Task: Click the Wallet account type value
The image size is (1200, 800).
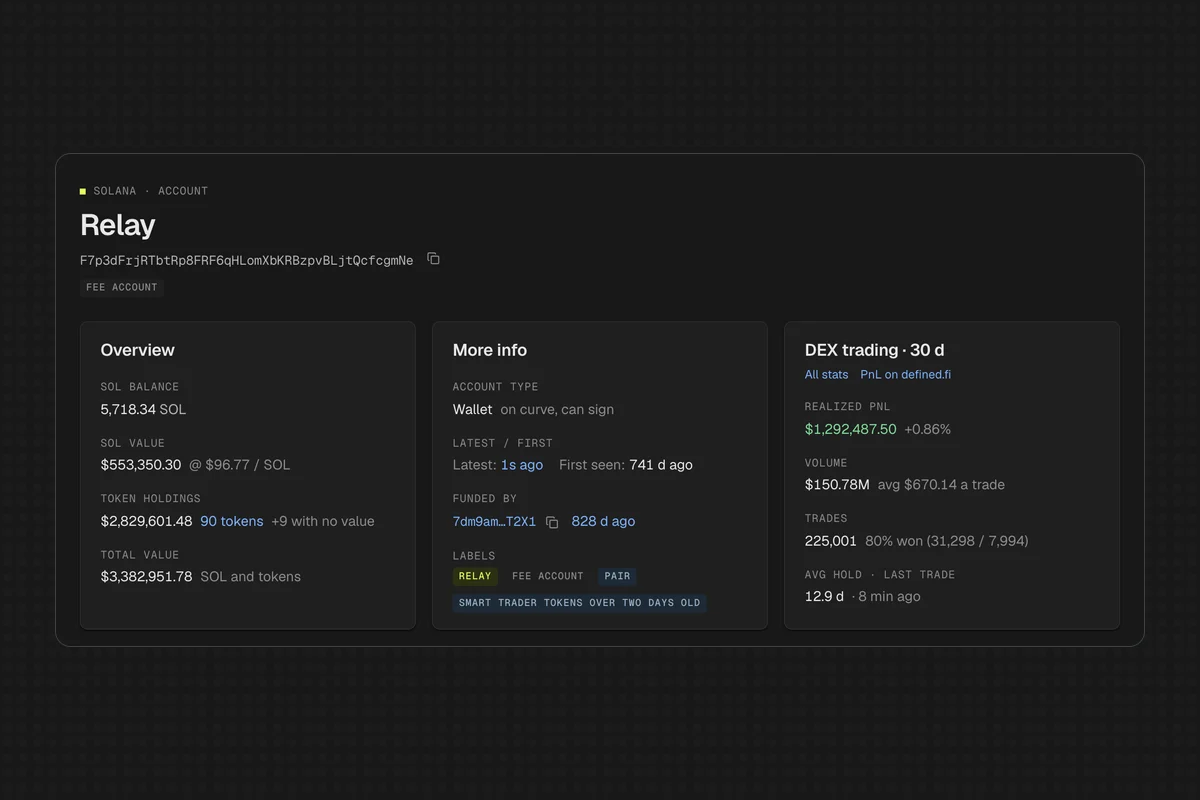Action: (472, 409)
